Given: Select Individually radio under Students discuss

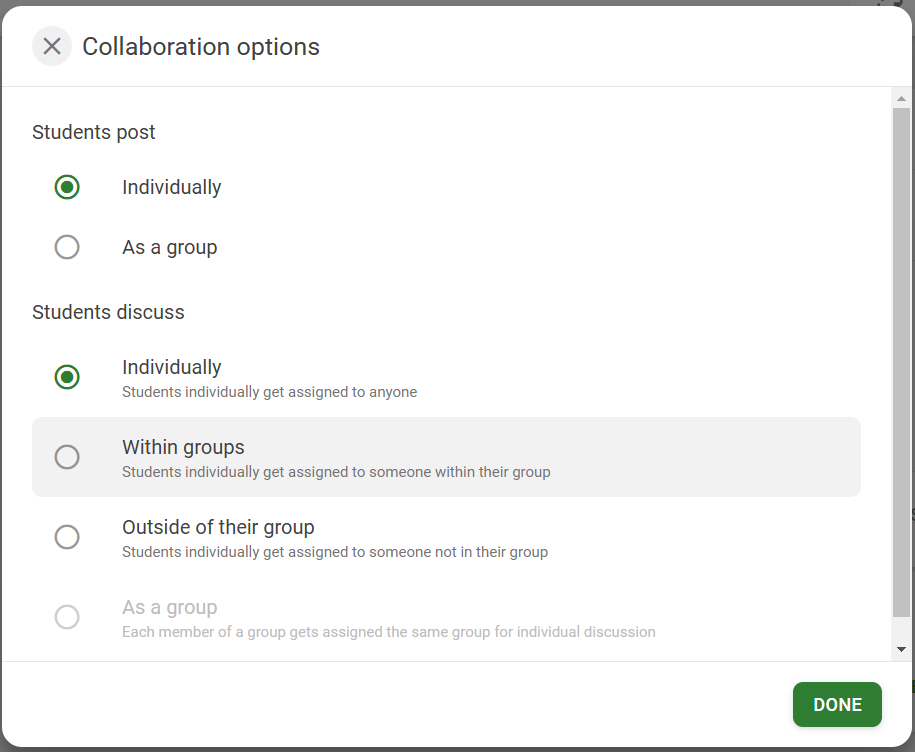Looking at the screenshot, I should tap(67, 377).
